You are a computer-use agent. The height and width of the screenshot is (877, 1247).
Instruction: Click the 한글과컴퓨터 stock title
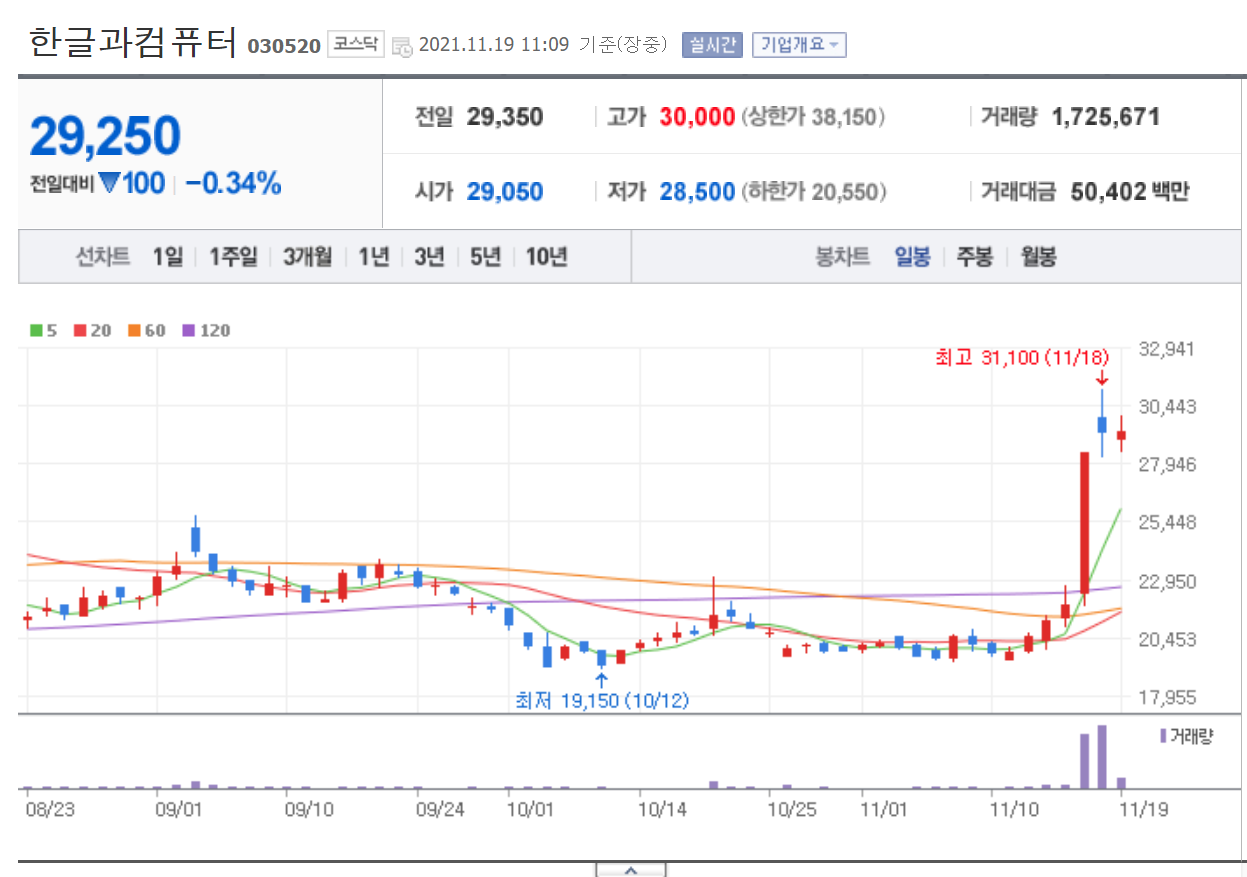(133, 42)
